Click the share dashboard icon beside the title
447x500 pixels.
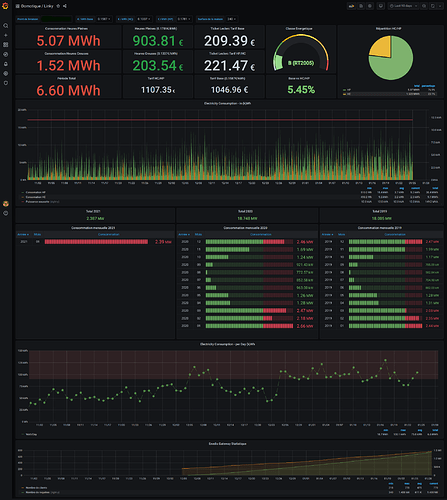coord(65,6)
